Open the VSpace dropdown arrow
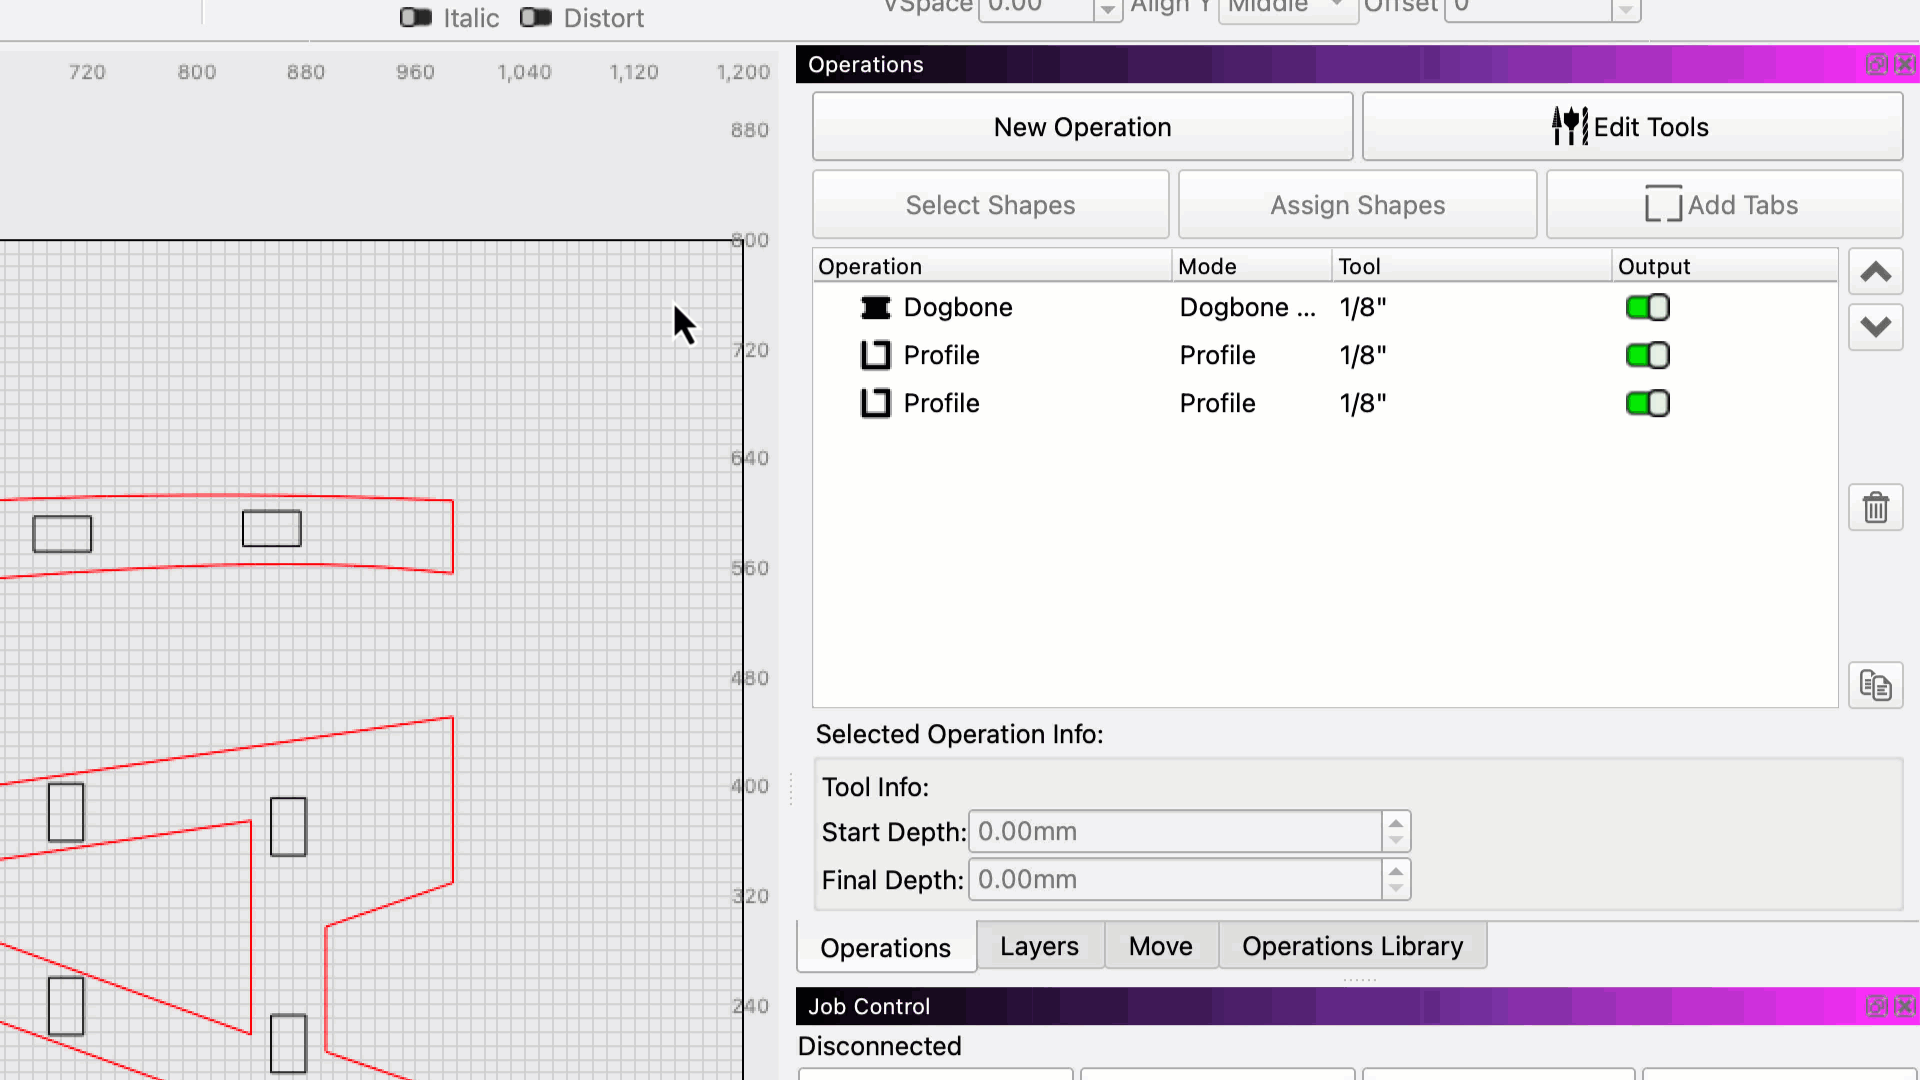This screenshot has height=1080, width=1920. coord(1107,10)
